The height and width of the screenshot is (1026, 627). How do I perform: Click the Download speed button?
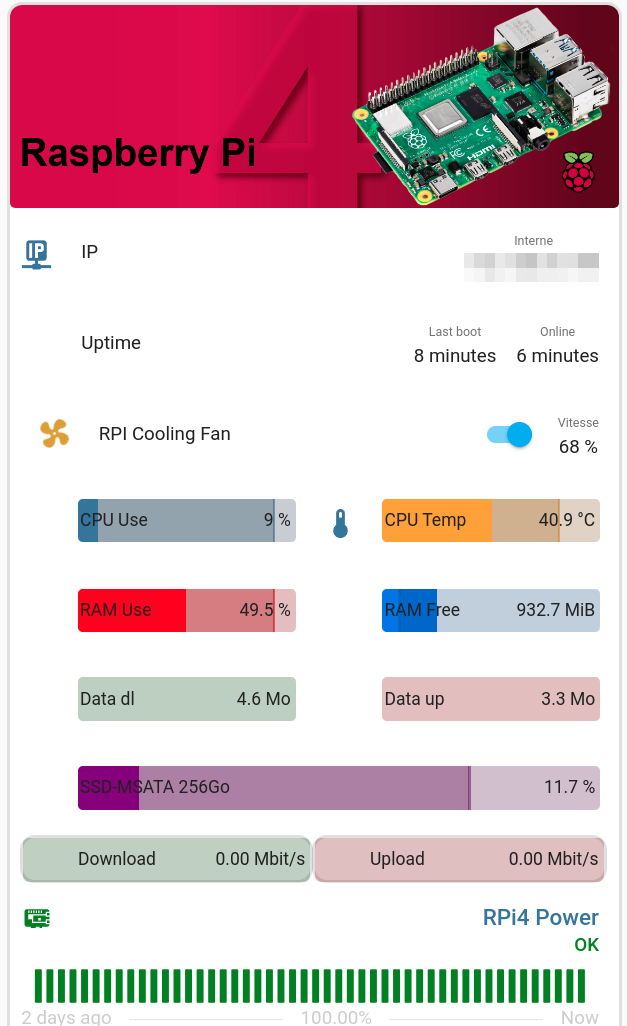tap(166, 858)
